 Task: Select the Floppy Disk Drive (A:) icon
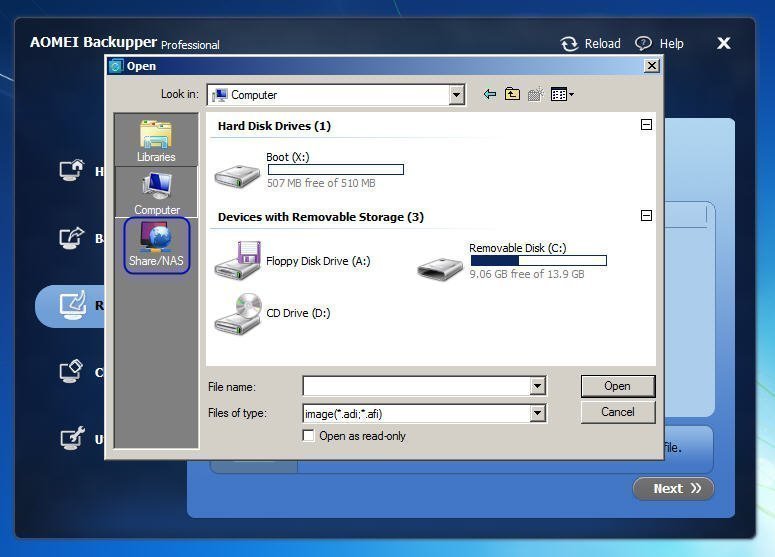(237, 260)
